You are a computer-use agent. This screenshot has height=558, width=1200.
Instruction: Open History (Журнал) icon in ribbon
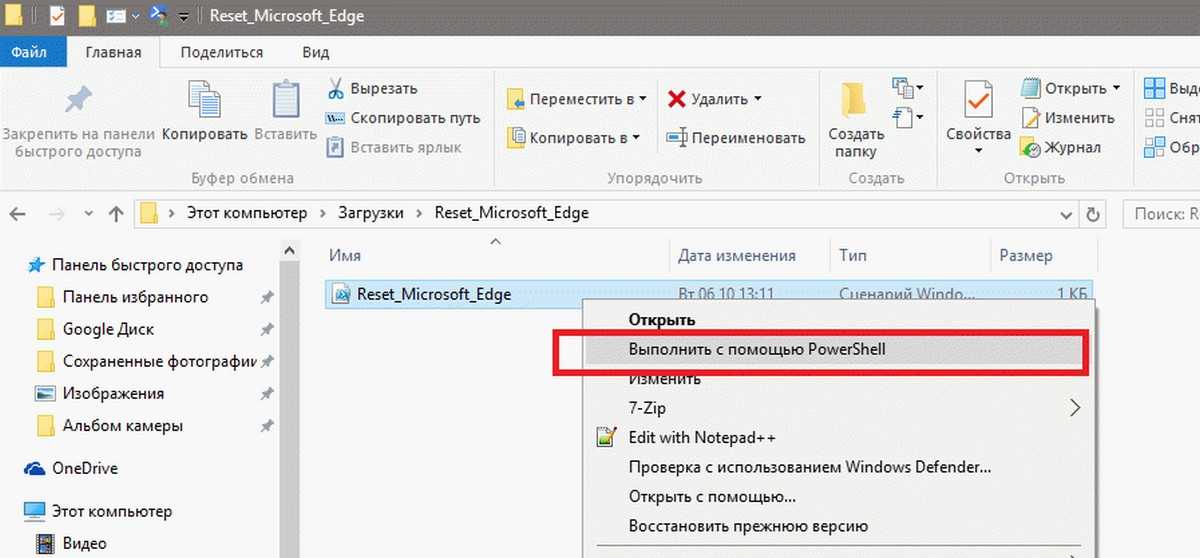point(1030,148)
